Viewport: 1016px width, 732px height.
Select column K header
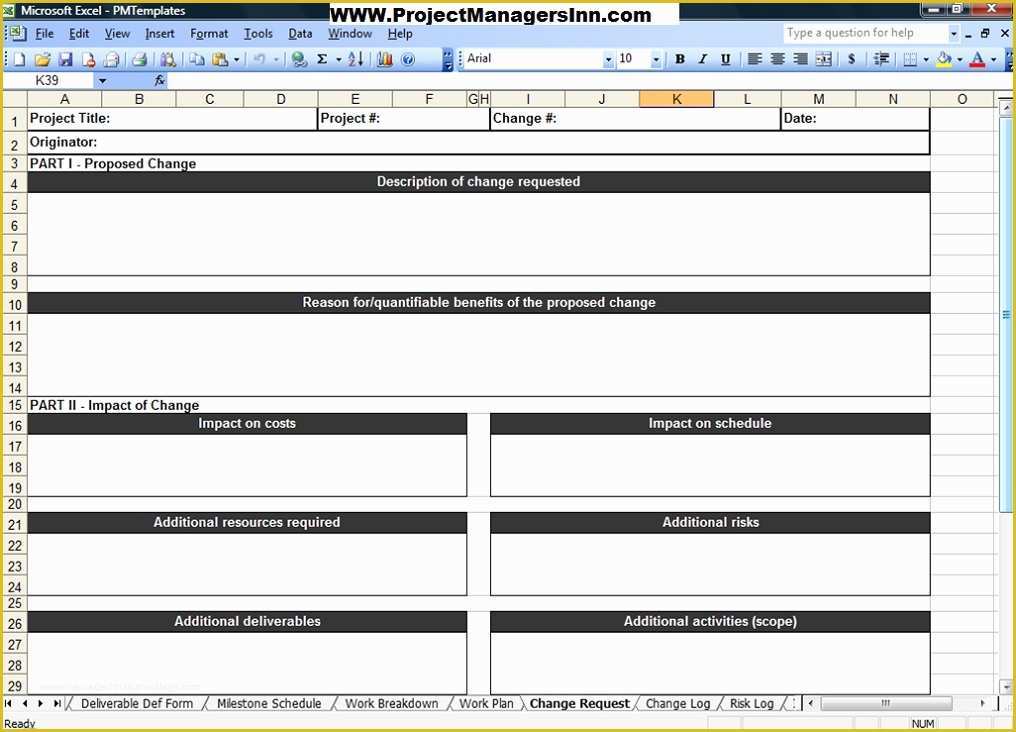click(x=676, y=99)
